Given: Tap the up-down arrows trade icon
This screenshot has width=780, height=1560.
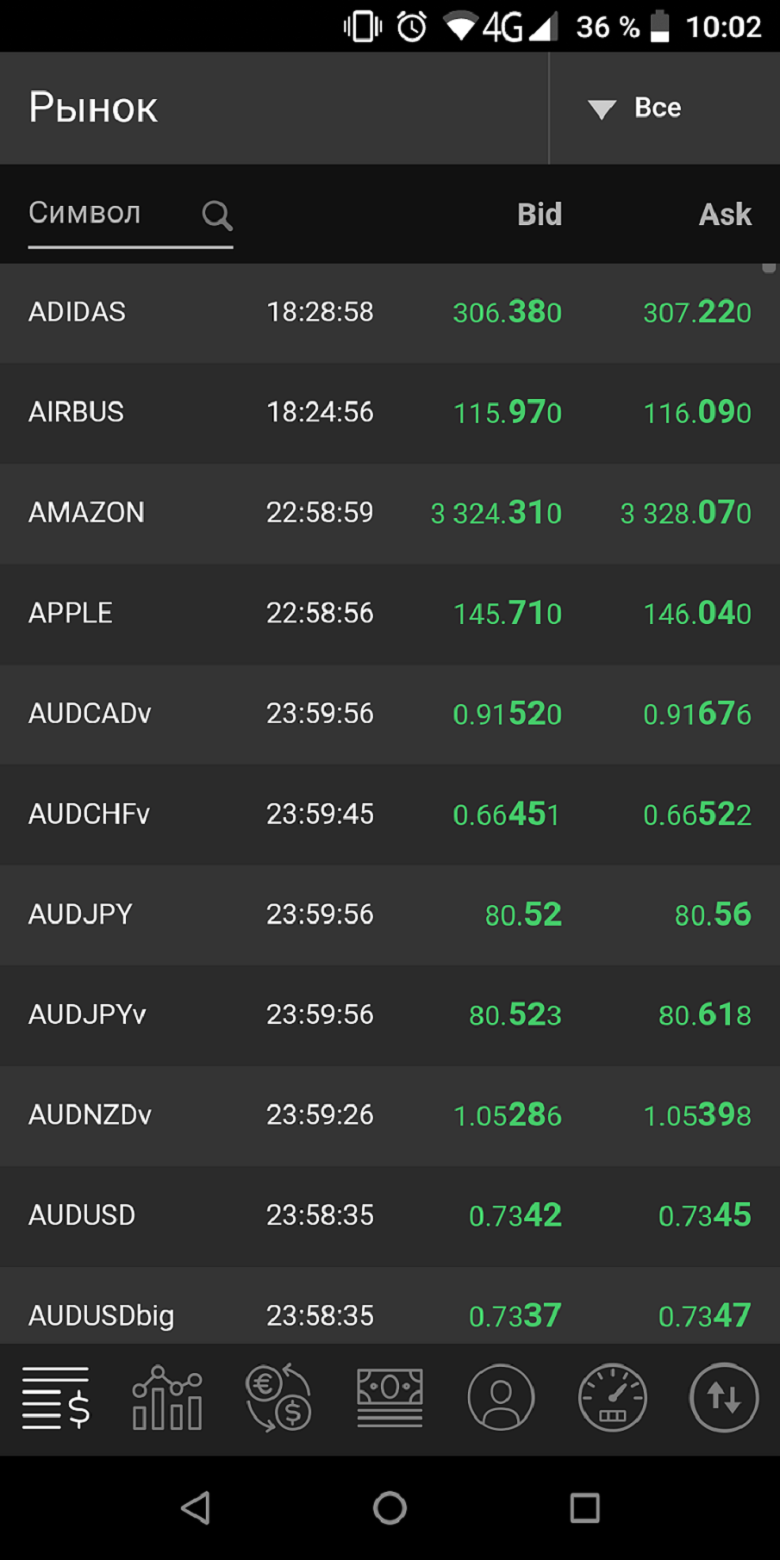Looking at the screenshot, I should tap(724, 1397).
